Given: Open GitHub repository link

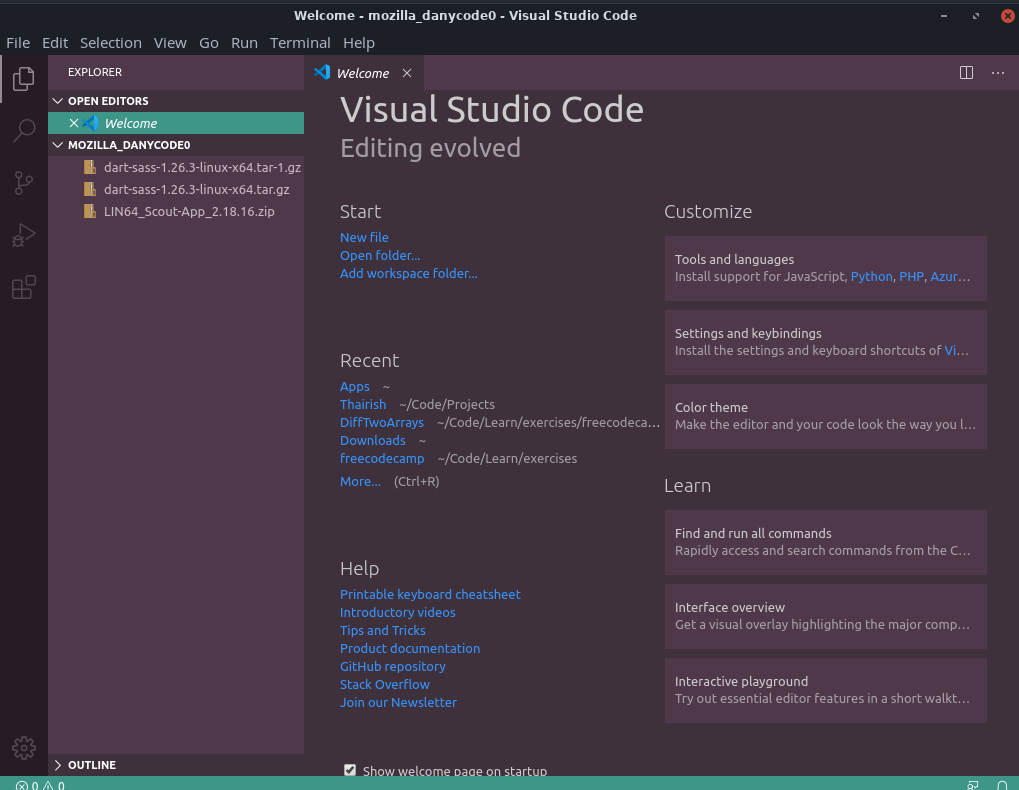Looking at the screenshot, I should point(393,667).
